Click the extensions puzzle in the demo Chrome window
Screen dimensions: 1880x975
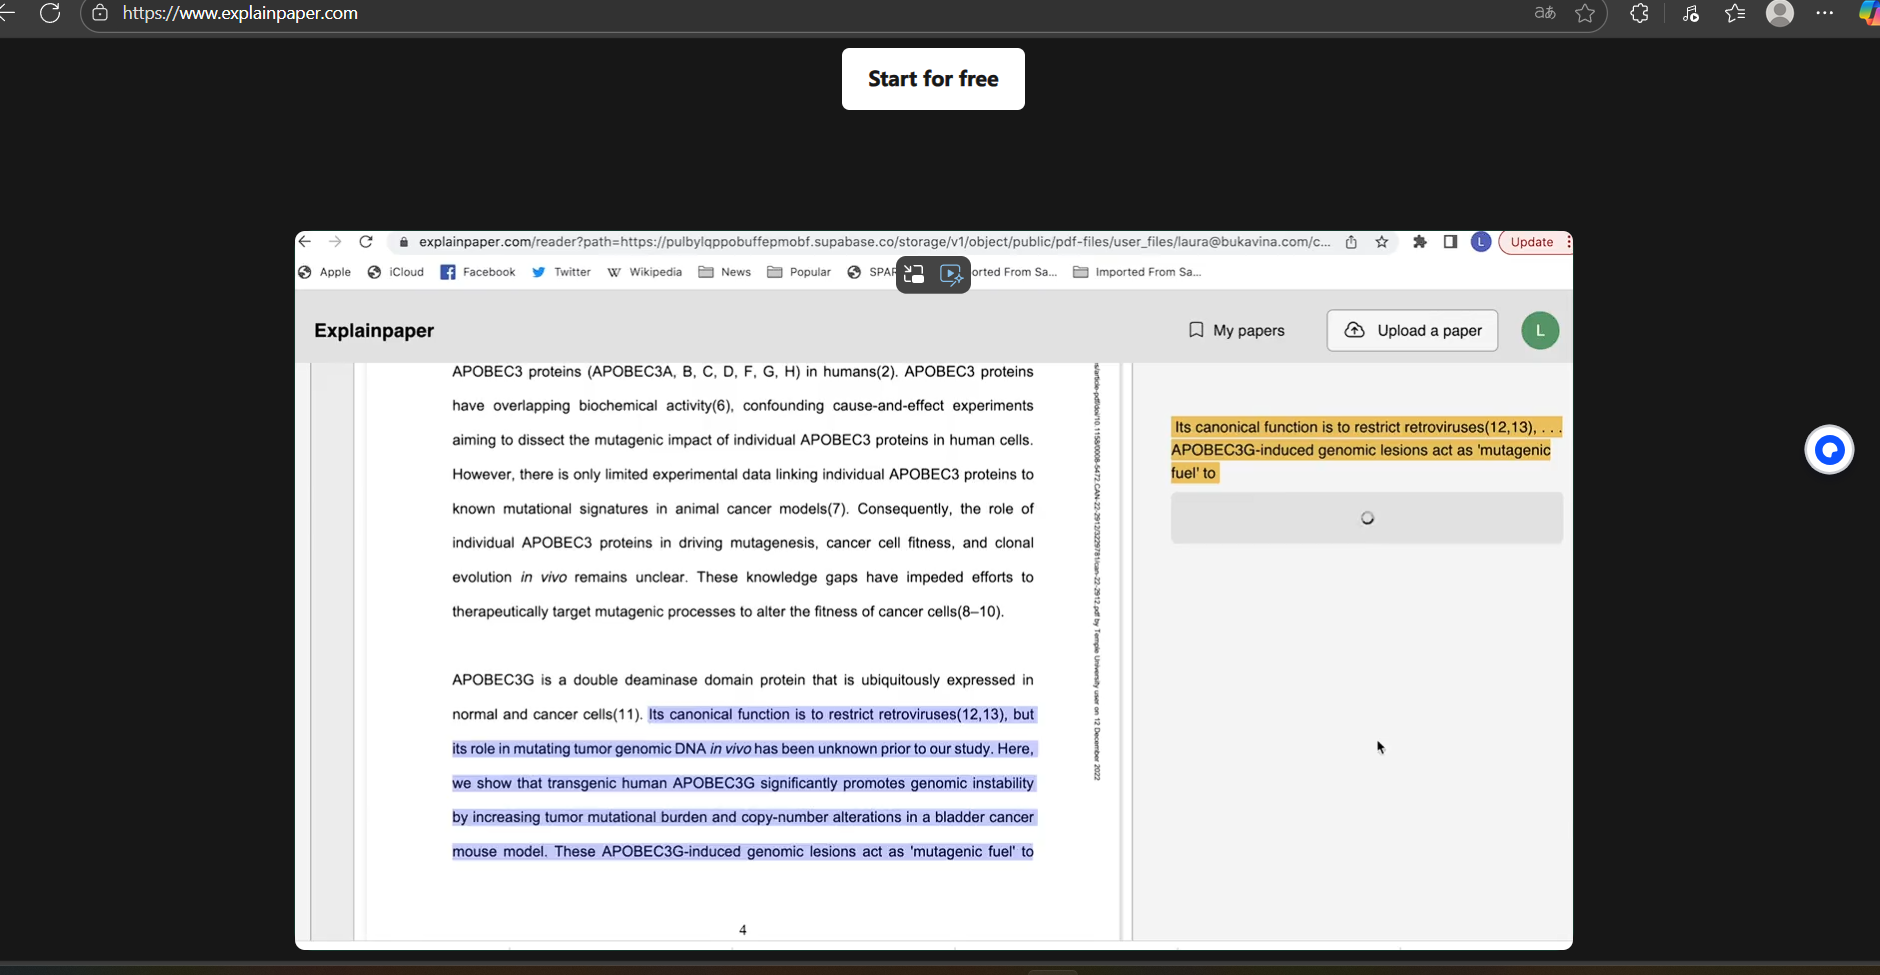pyautogui.click(x=1419, y=242)
